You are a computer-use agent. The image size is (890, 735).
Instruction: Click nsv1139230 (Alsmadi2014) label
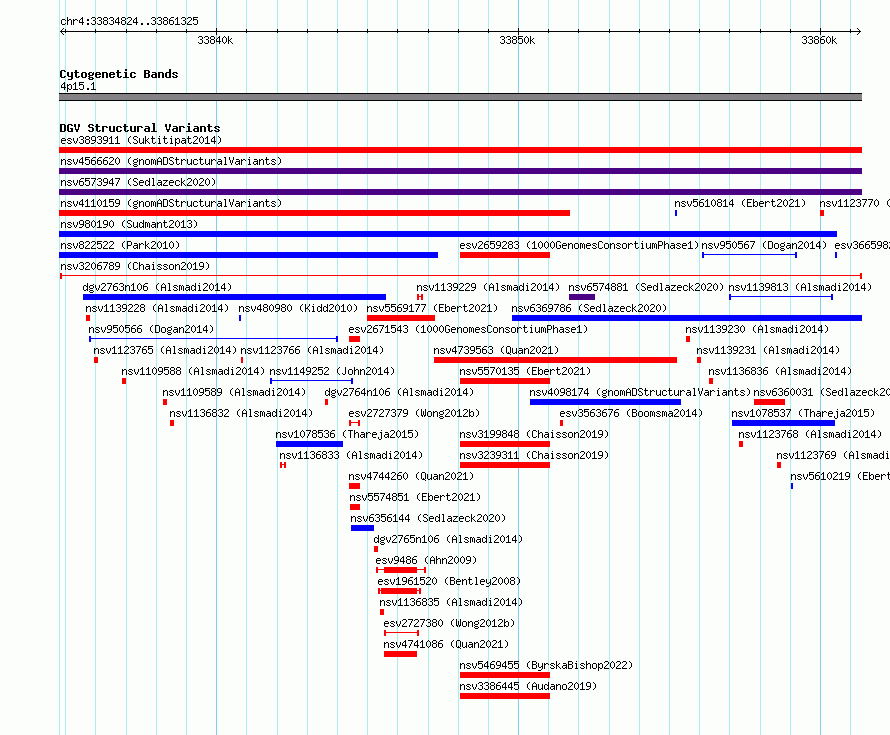[x=757, y=329]
